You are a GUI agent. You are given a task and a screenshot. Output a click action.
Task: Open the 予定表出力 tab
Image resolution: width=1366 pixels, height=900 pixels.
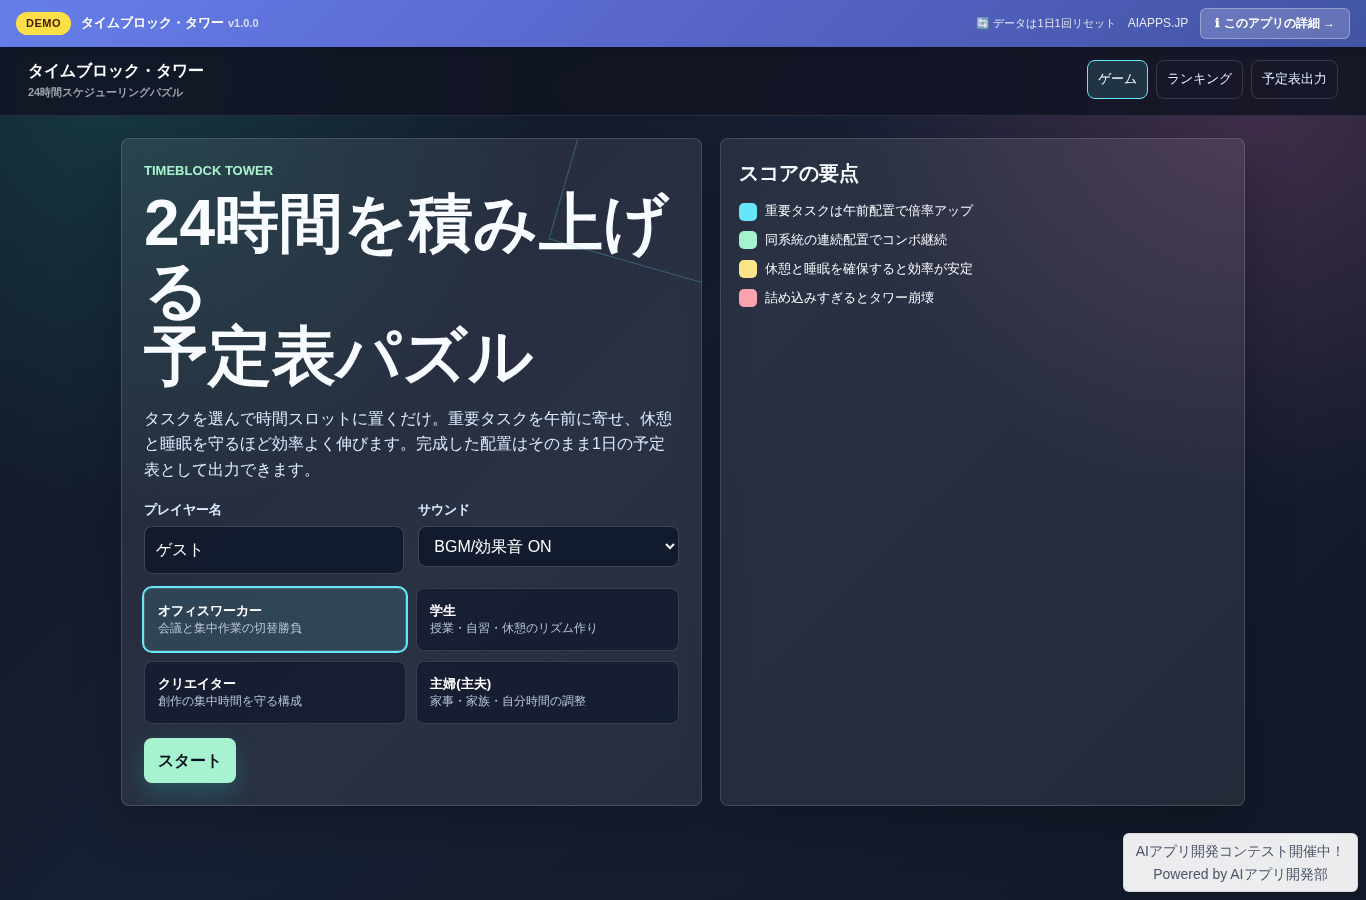[x=1294, y=79]
